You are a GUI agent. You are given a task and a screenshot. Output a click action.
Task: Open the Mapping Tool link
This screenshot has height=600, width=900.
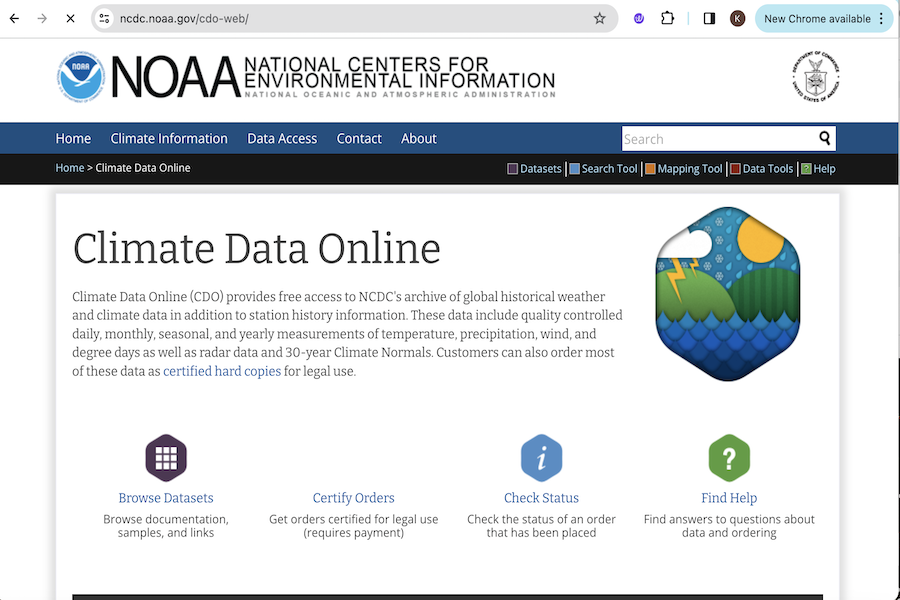pos(689,169)
